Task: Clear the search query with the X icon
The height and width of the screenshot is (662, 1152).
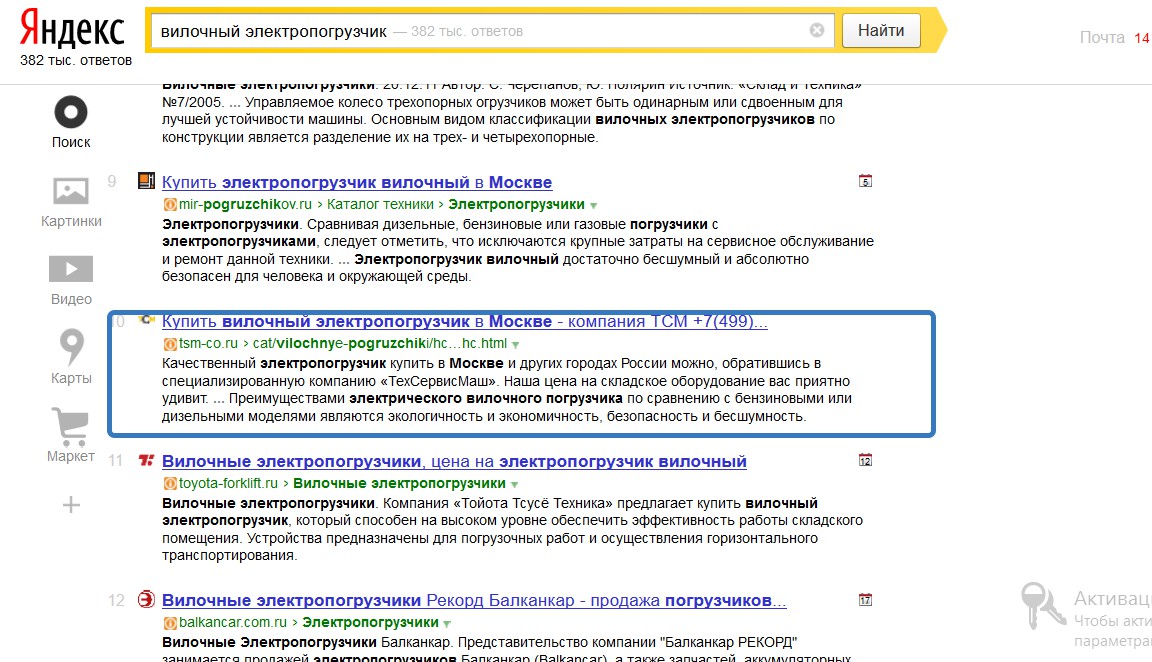Action: pyautogui.click(x=817, y=31)
